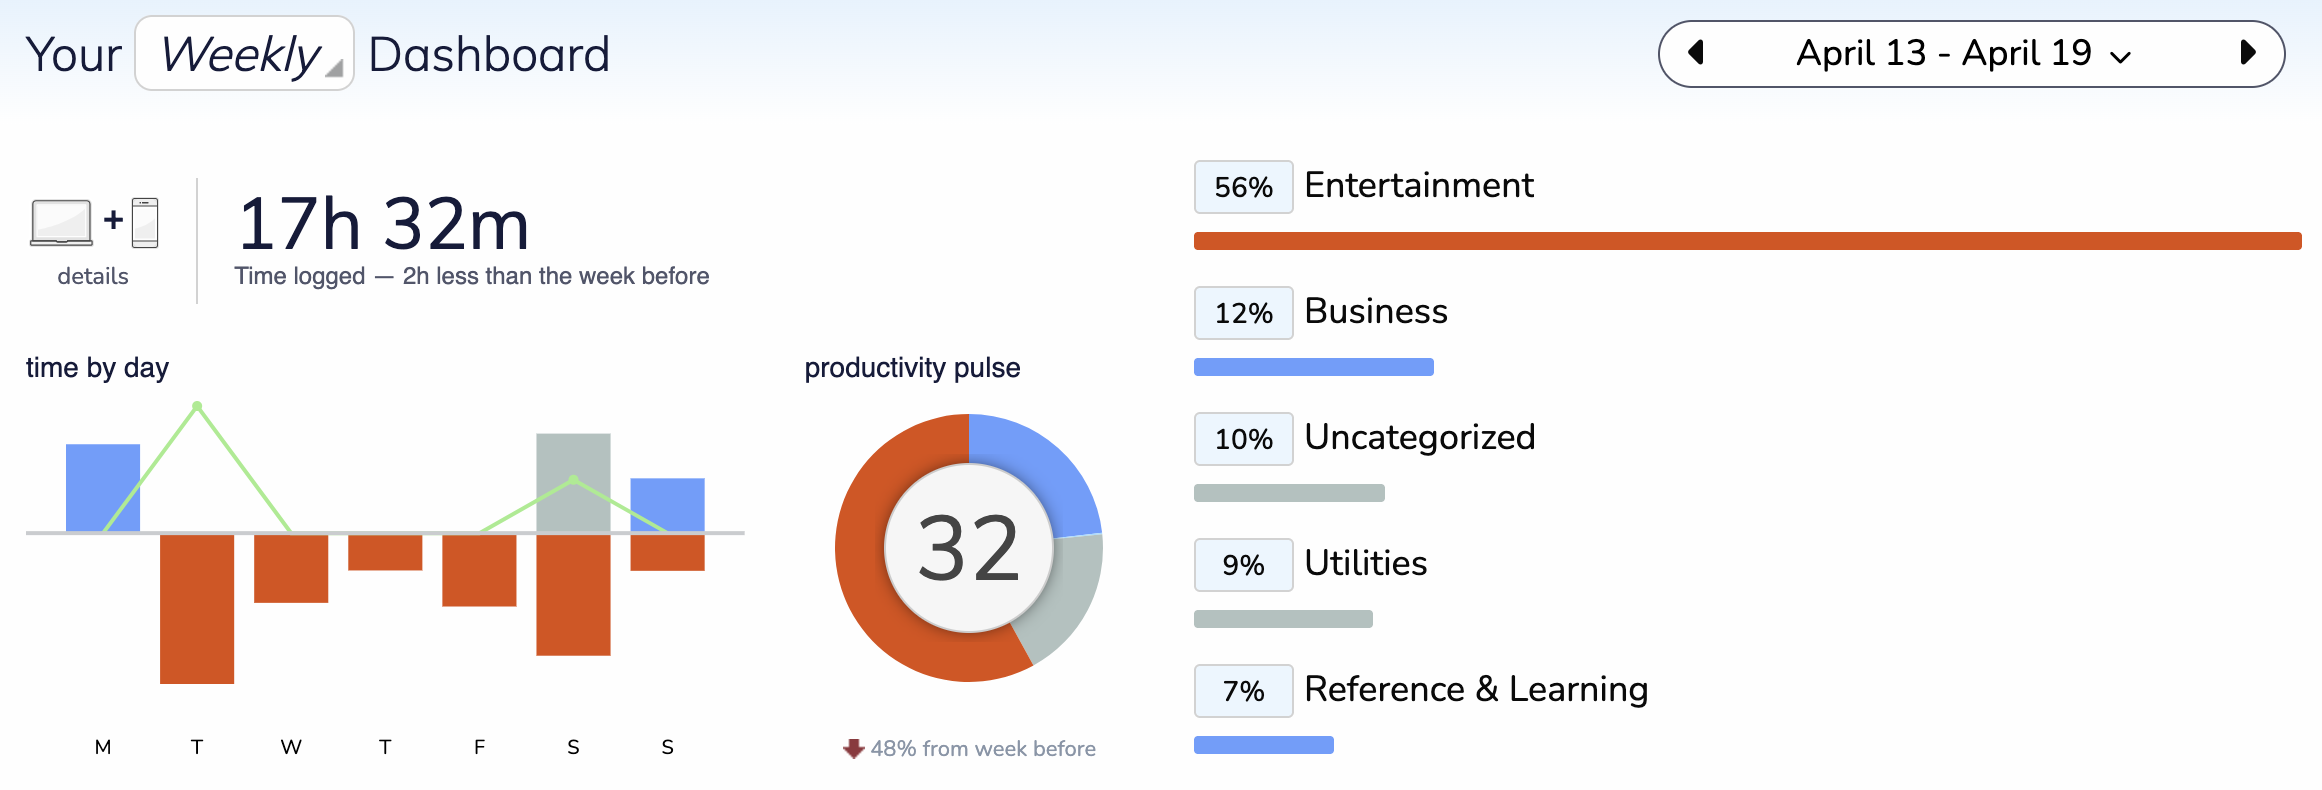Click Tuesday's orange distracting time bar
Image resolution: width=2322 pixels, height=790 pixels.
(197, 609)
